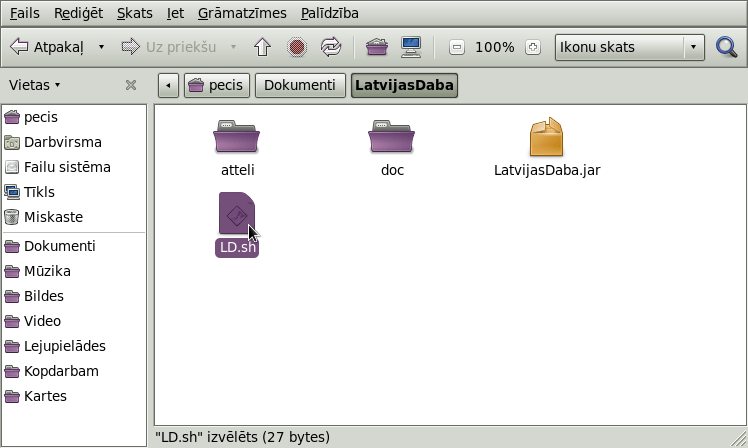Click the atteli folder name label
The width and height of the screenshot is (748, 448).
238,170
